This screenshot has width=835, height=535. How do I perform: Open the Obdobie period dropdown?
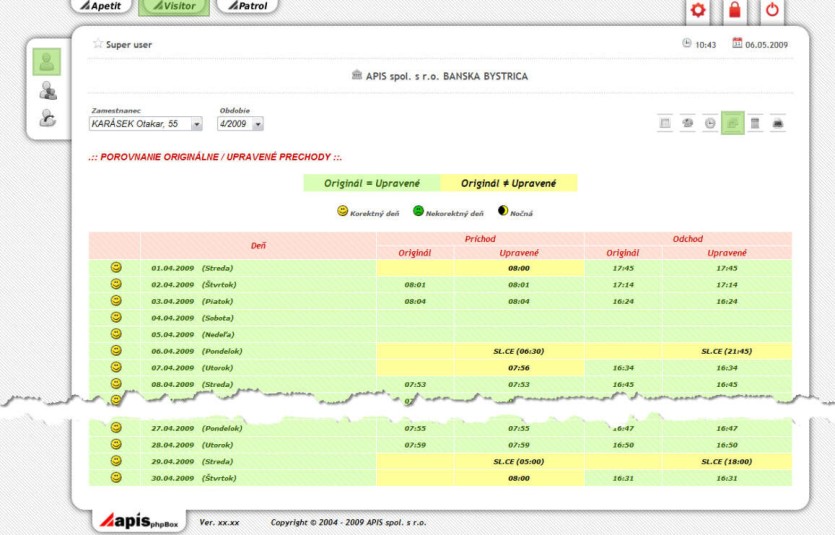(257, 124)
